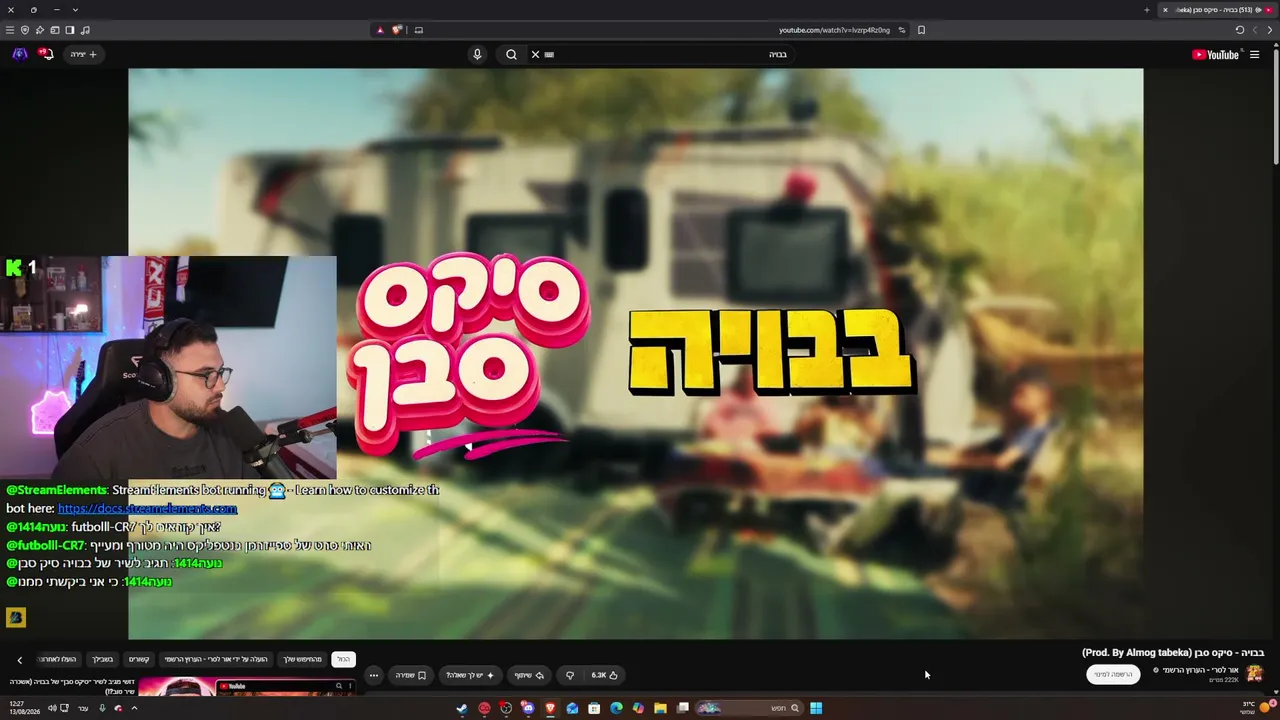The width and height of the screenshot is (1280, 720).
Task: Like the video with 6.3K likes
Action: click(x=605, y=675)
